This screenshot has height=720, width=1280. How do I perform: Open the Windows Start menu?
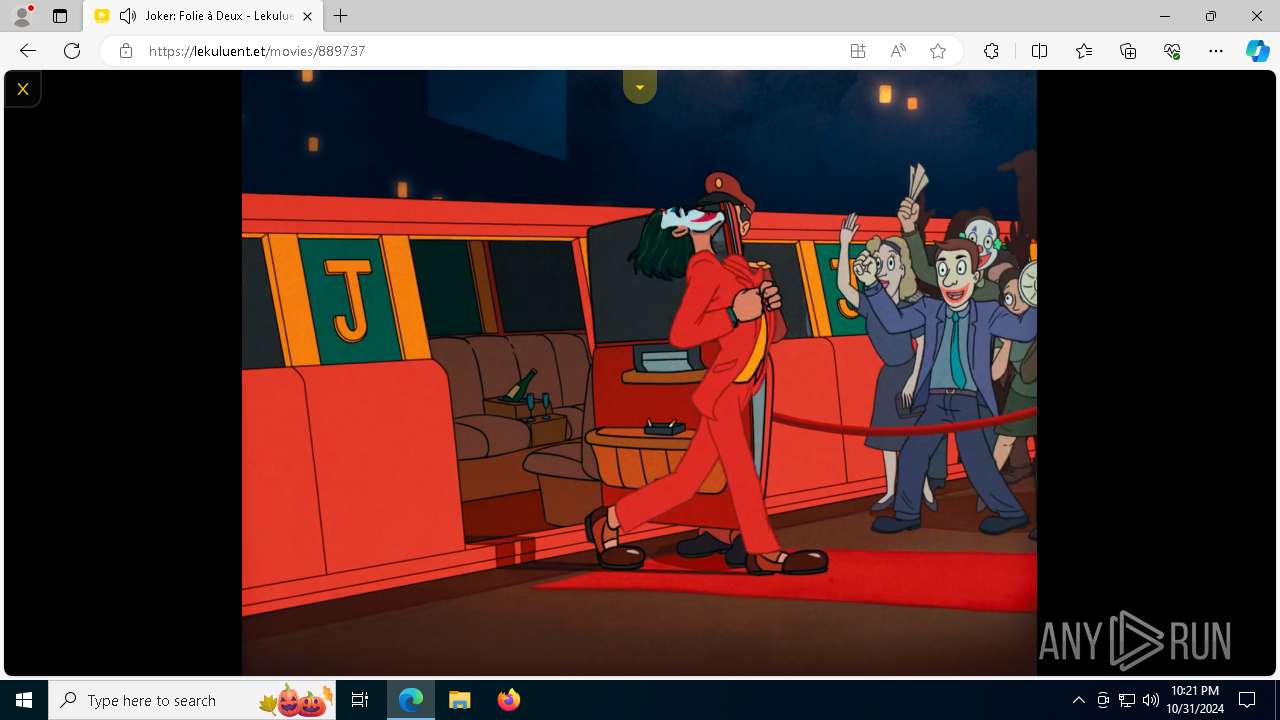pos(24,700)
